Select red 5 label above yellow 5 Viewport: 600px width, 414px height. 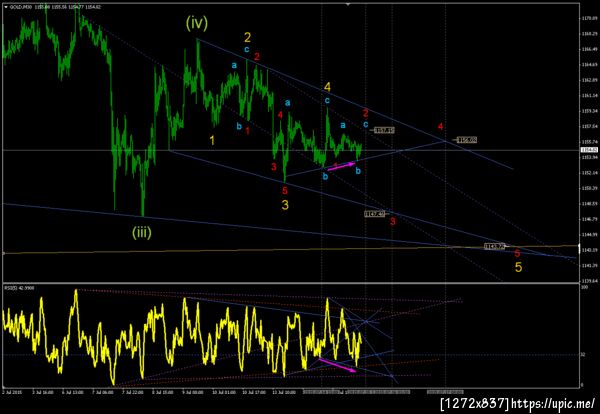(x=517, y=253)
